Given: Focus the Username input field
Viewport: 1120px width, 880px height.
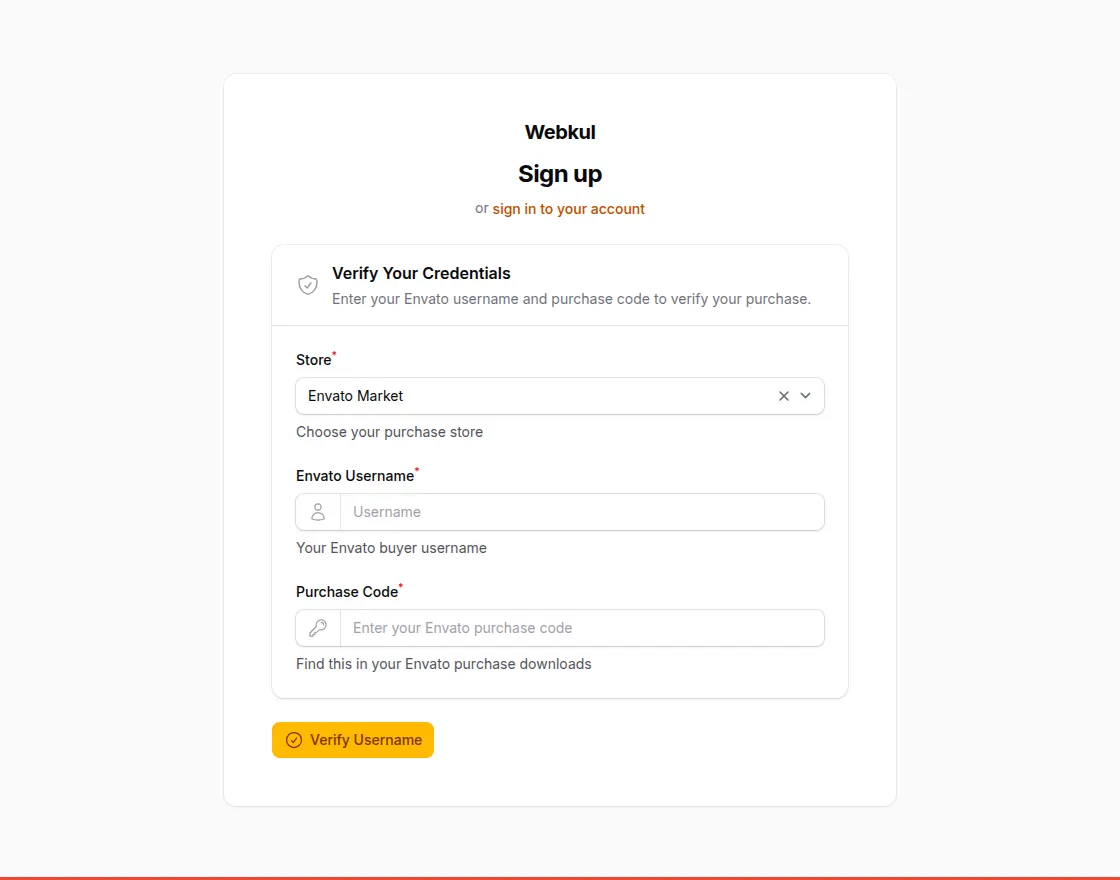Looking at the screenshot, I should [x=583, y=511].
